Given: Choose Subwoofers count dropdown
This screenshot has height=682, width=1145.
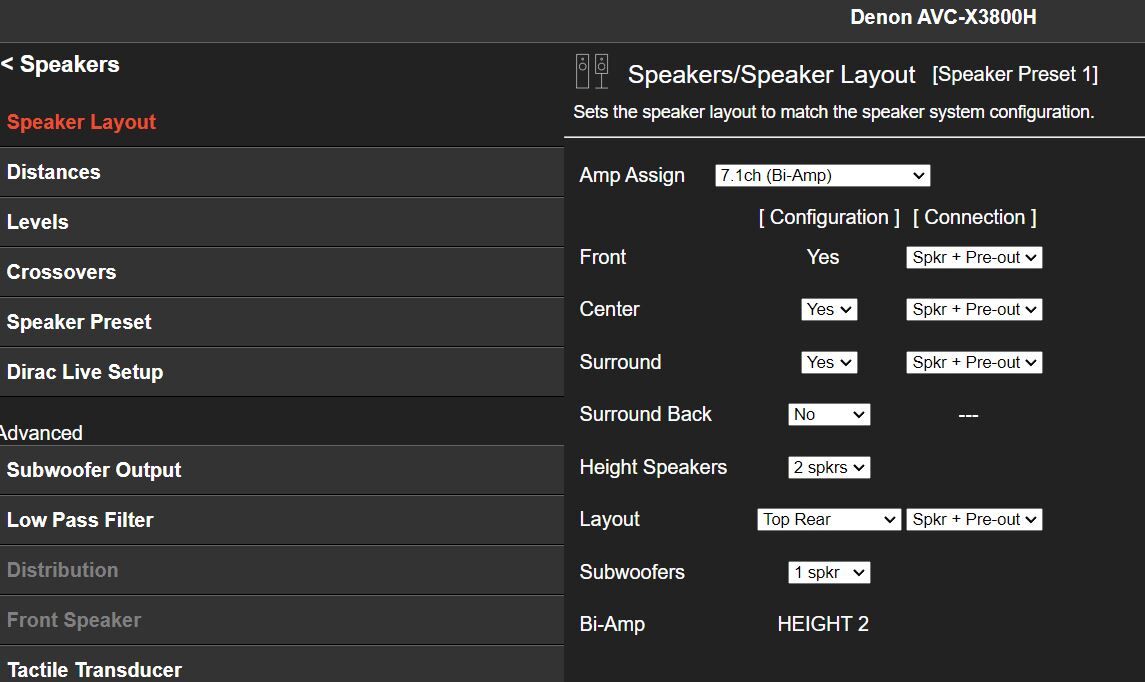Looking at the screenshot, I should pyautogui.click(x=829, y=573).
